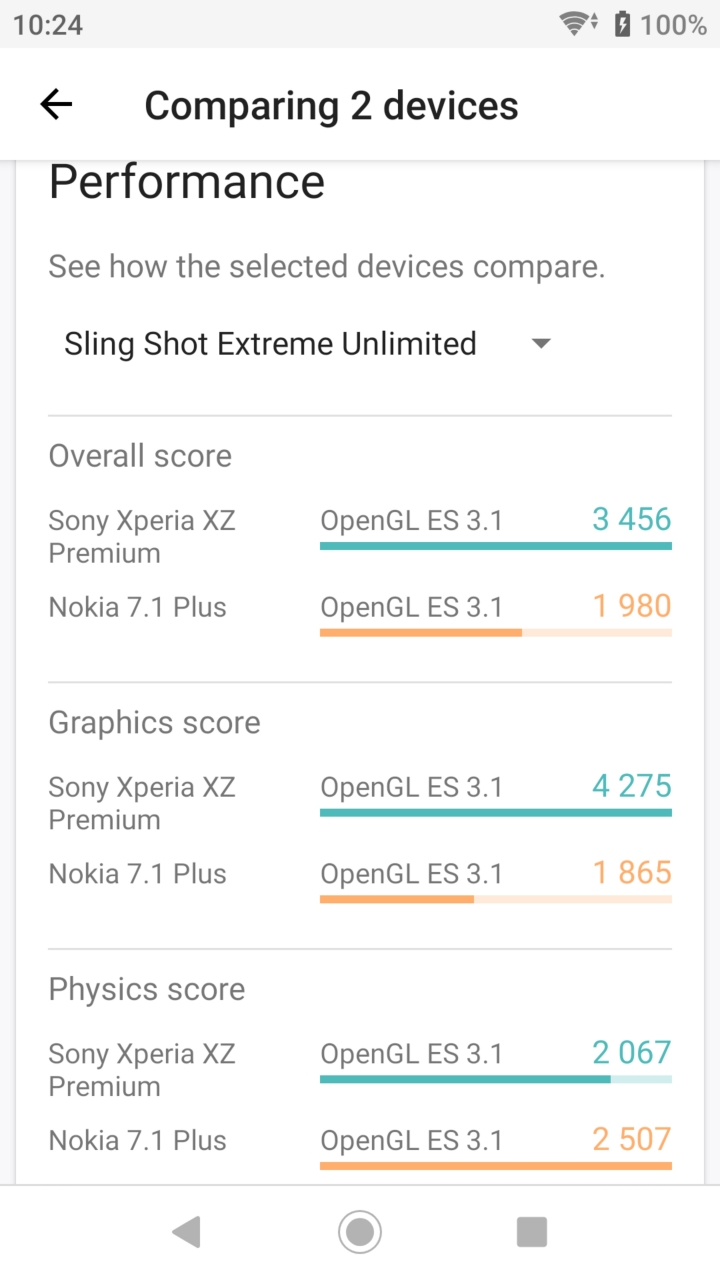Tap the 2 507 Nokia physics score
Image resolution: width=720 pixels, height=1280 pixels.
tap(631, 1139)
